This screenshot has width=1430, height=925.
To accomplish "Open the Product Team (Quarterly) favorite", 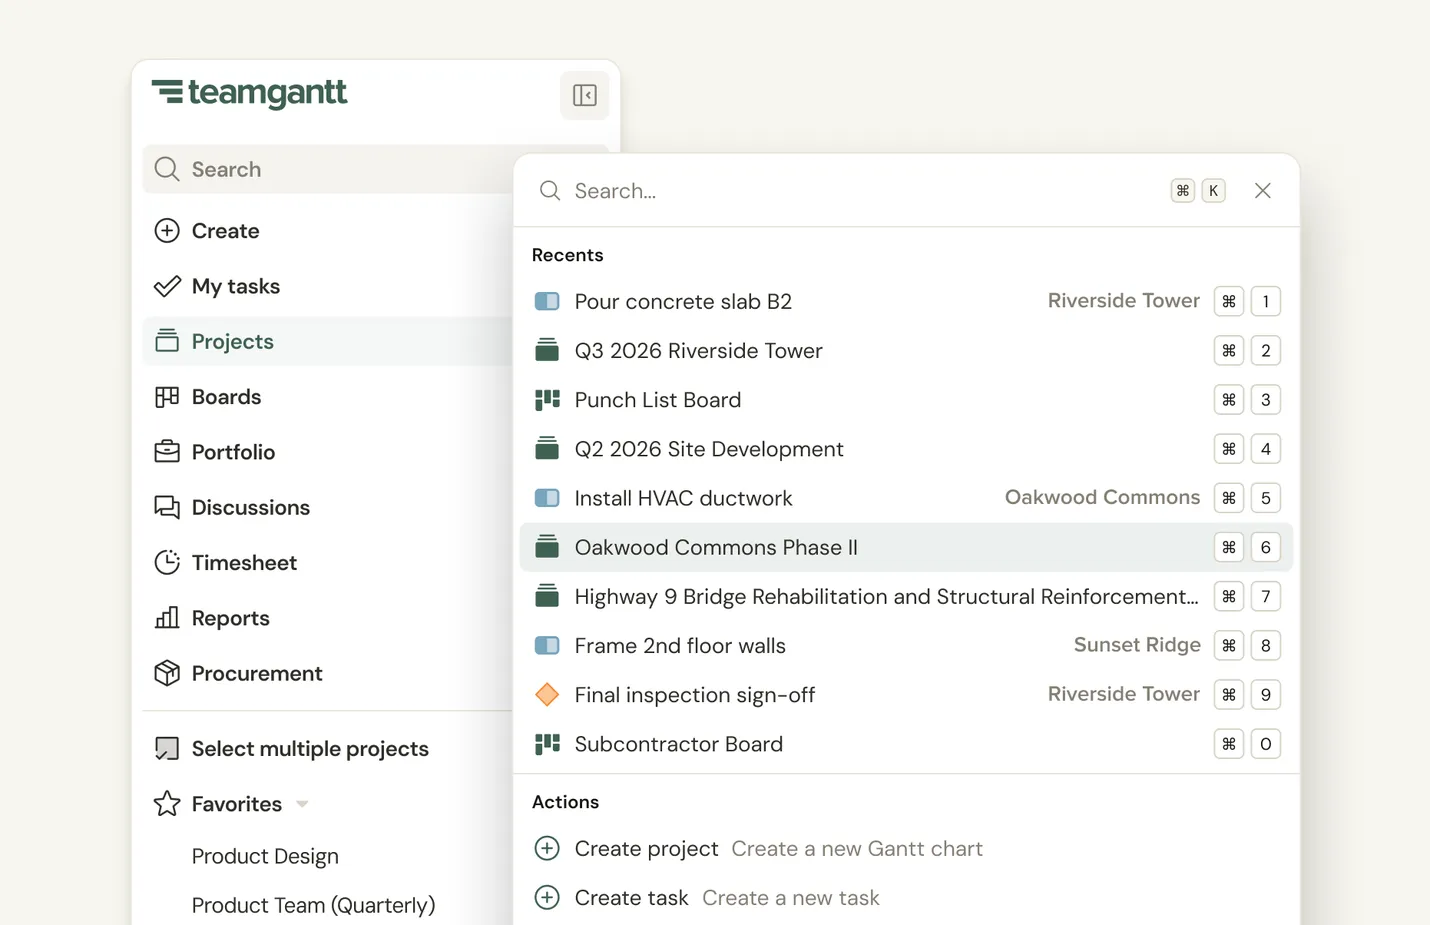I will coord(313,905).
